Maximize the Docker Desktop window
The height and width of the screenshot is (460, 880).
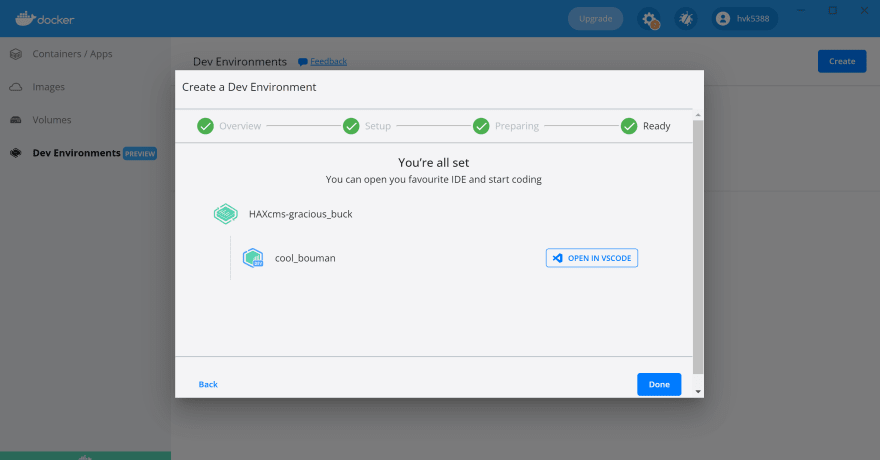pos(833,11)
